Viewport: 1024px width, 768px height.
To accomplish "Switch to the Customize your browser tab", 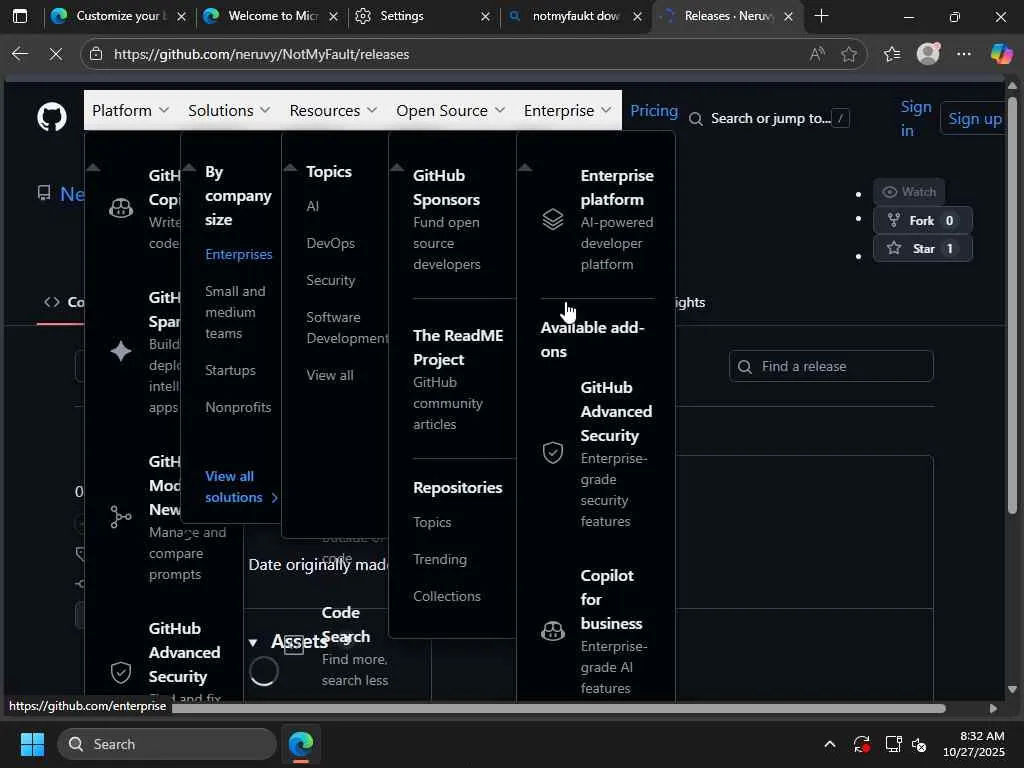I will click(x=118, y=16).
